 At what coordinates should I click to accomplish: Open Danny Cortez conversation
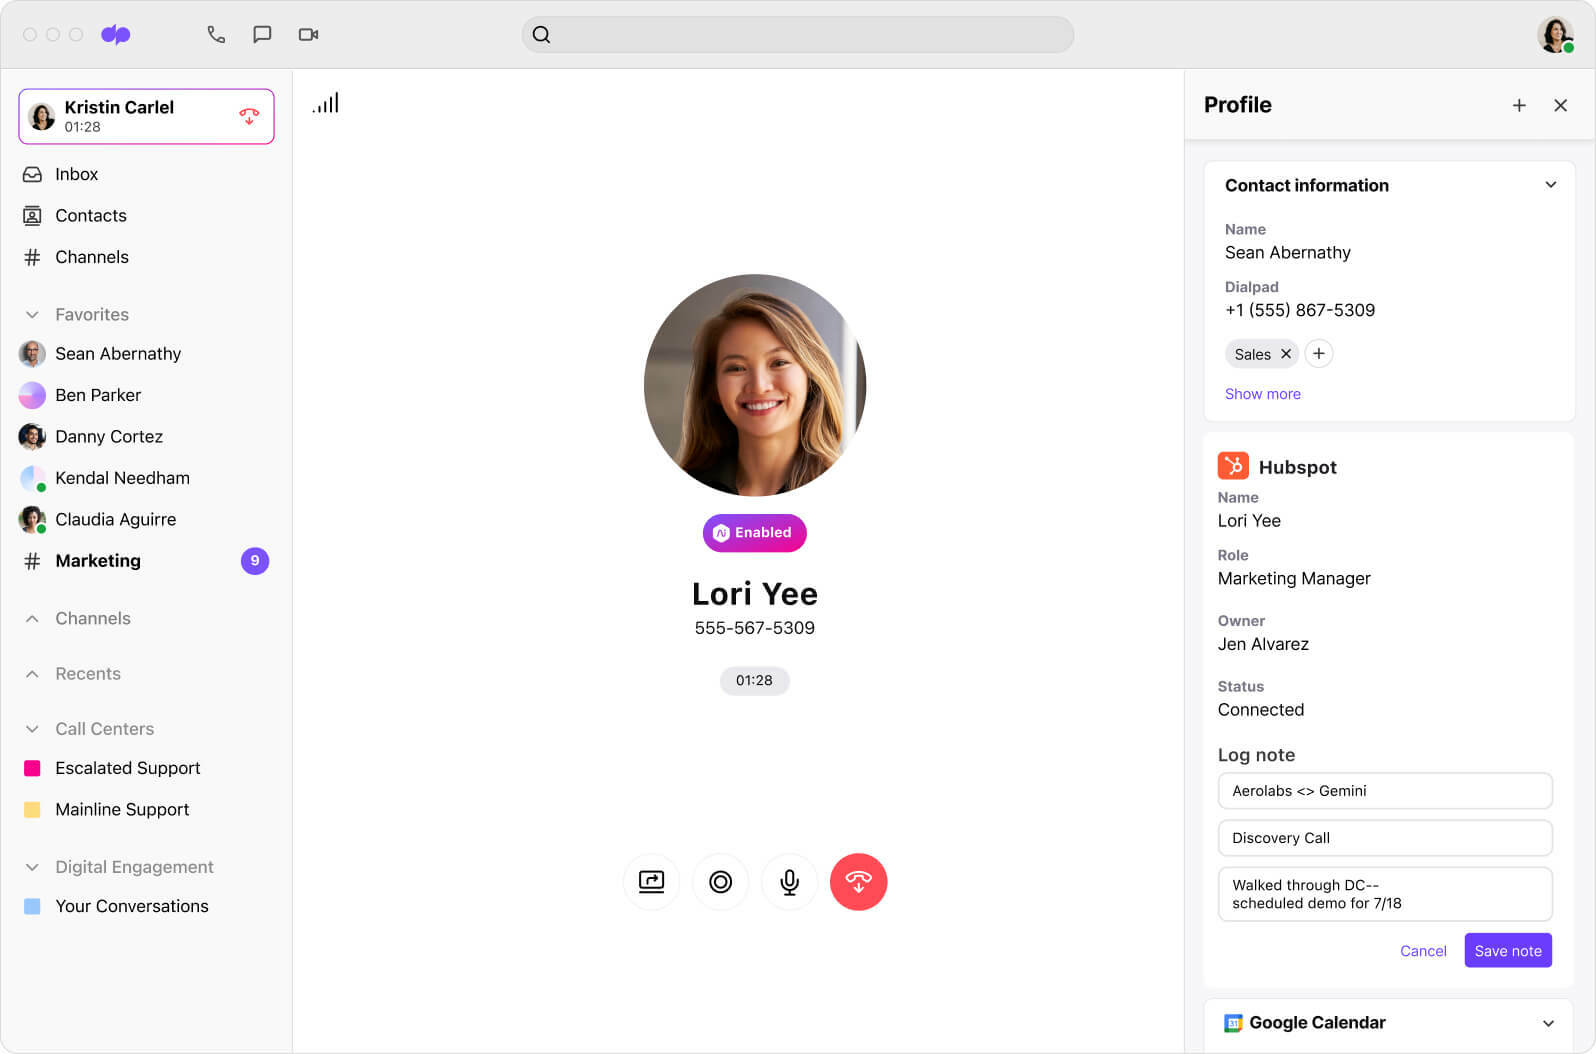click(146, 437)
